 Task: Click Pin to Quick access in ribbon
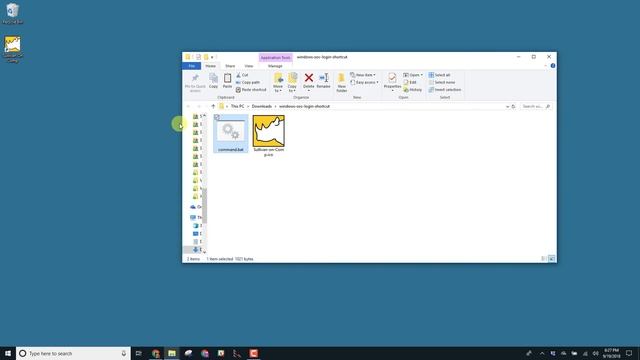pos(195,83)
